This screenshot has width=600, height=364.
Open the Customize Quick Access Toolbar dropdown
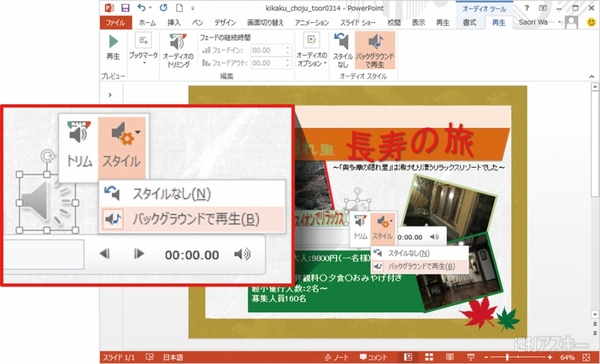click(x=192, y=8)
